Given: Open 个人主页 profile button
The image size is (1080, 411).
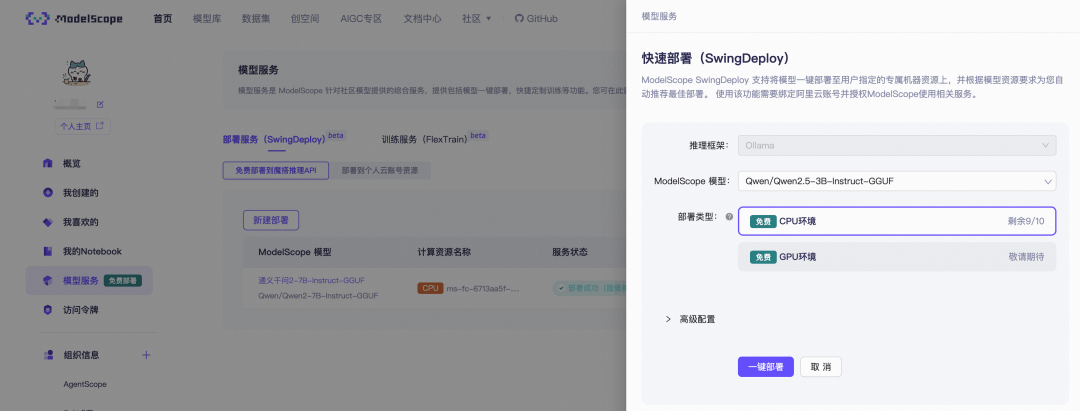Looking at the screenshot, I should [82, 127].
